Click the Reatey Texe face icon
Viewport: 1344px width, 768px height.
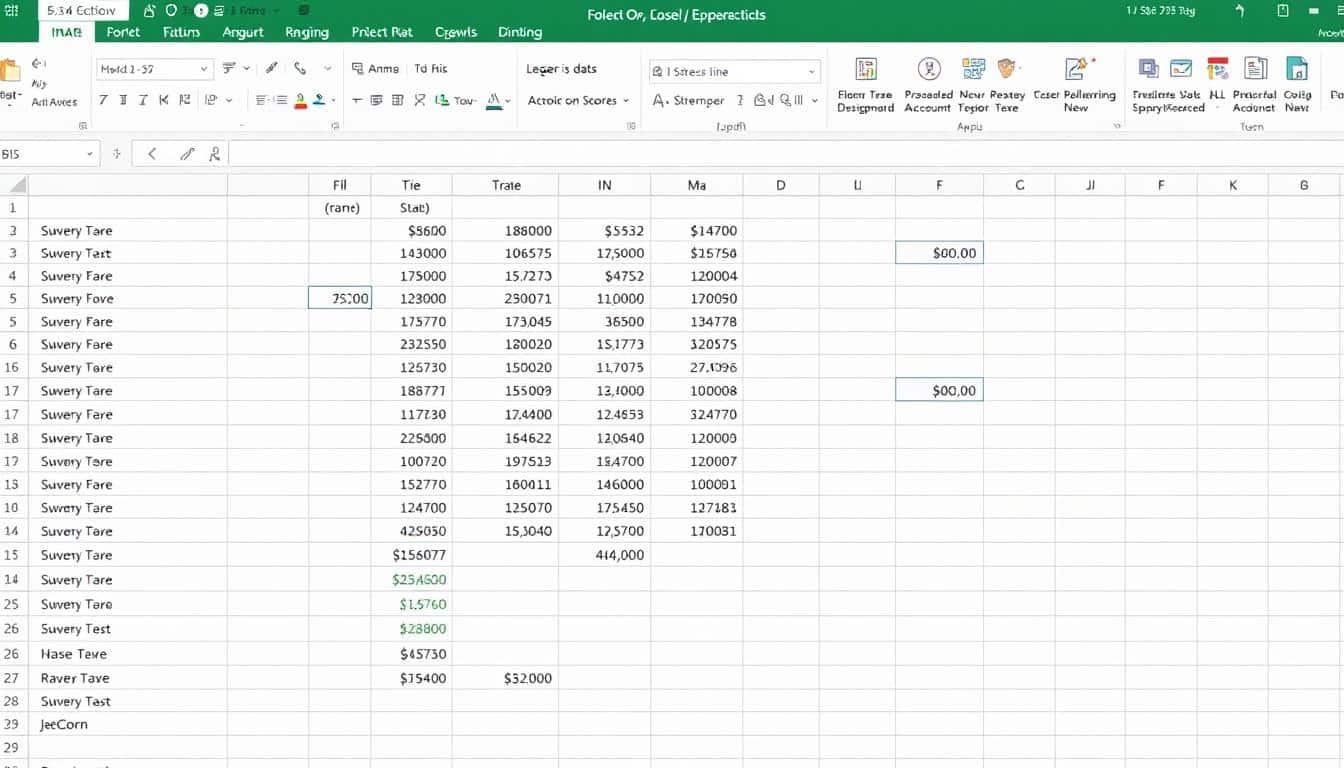pos(1007,68)
